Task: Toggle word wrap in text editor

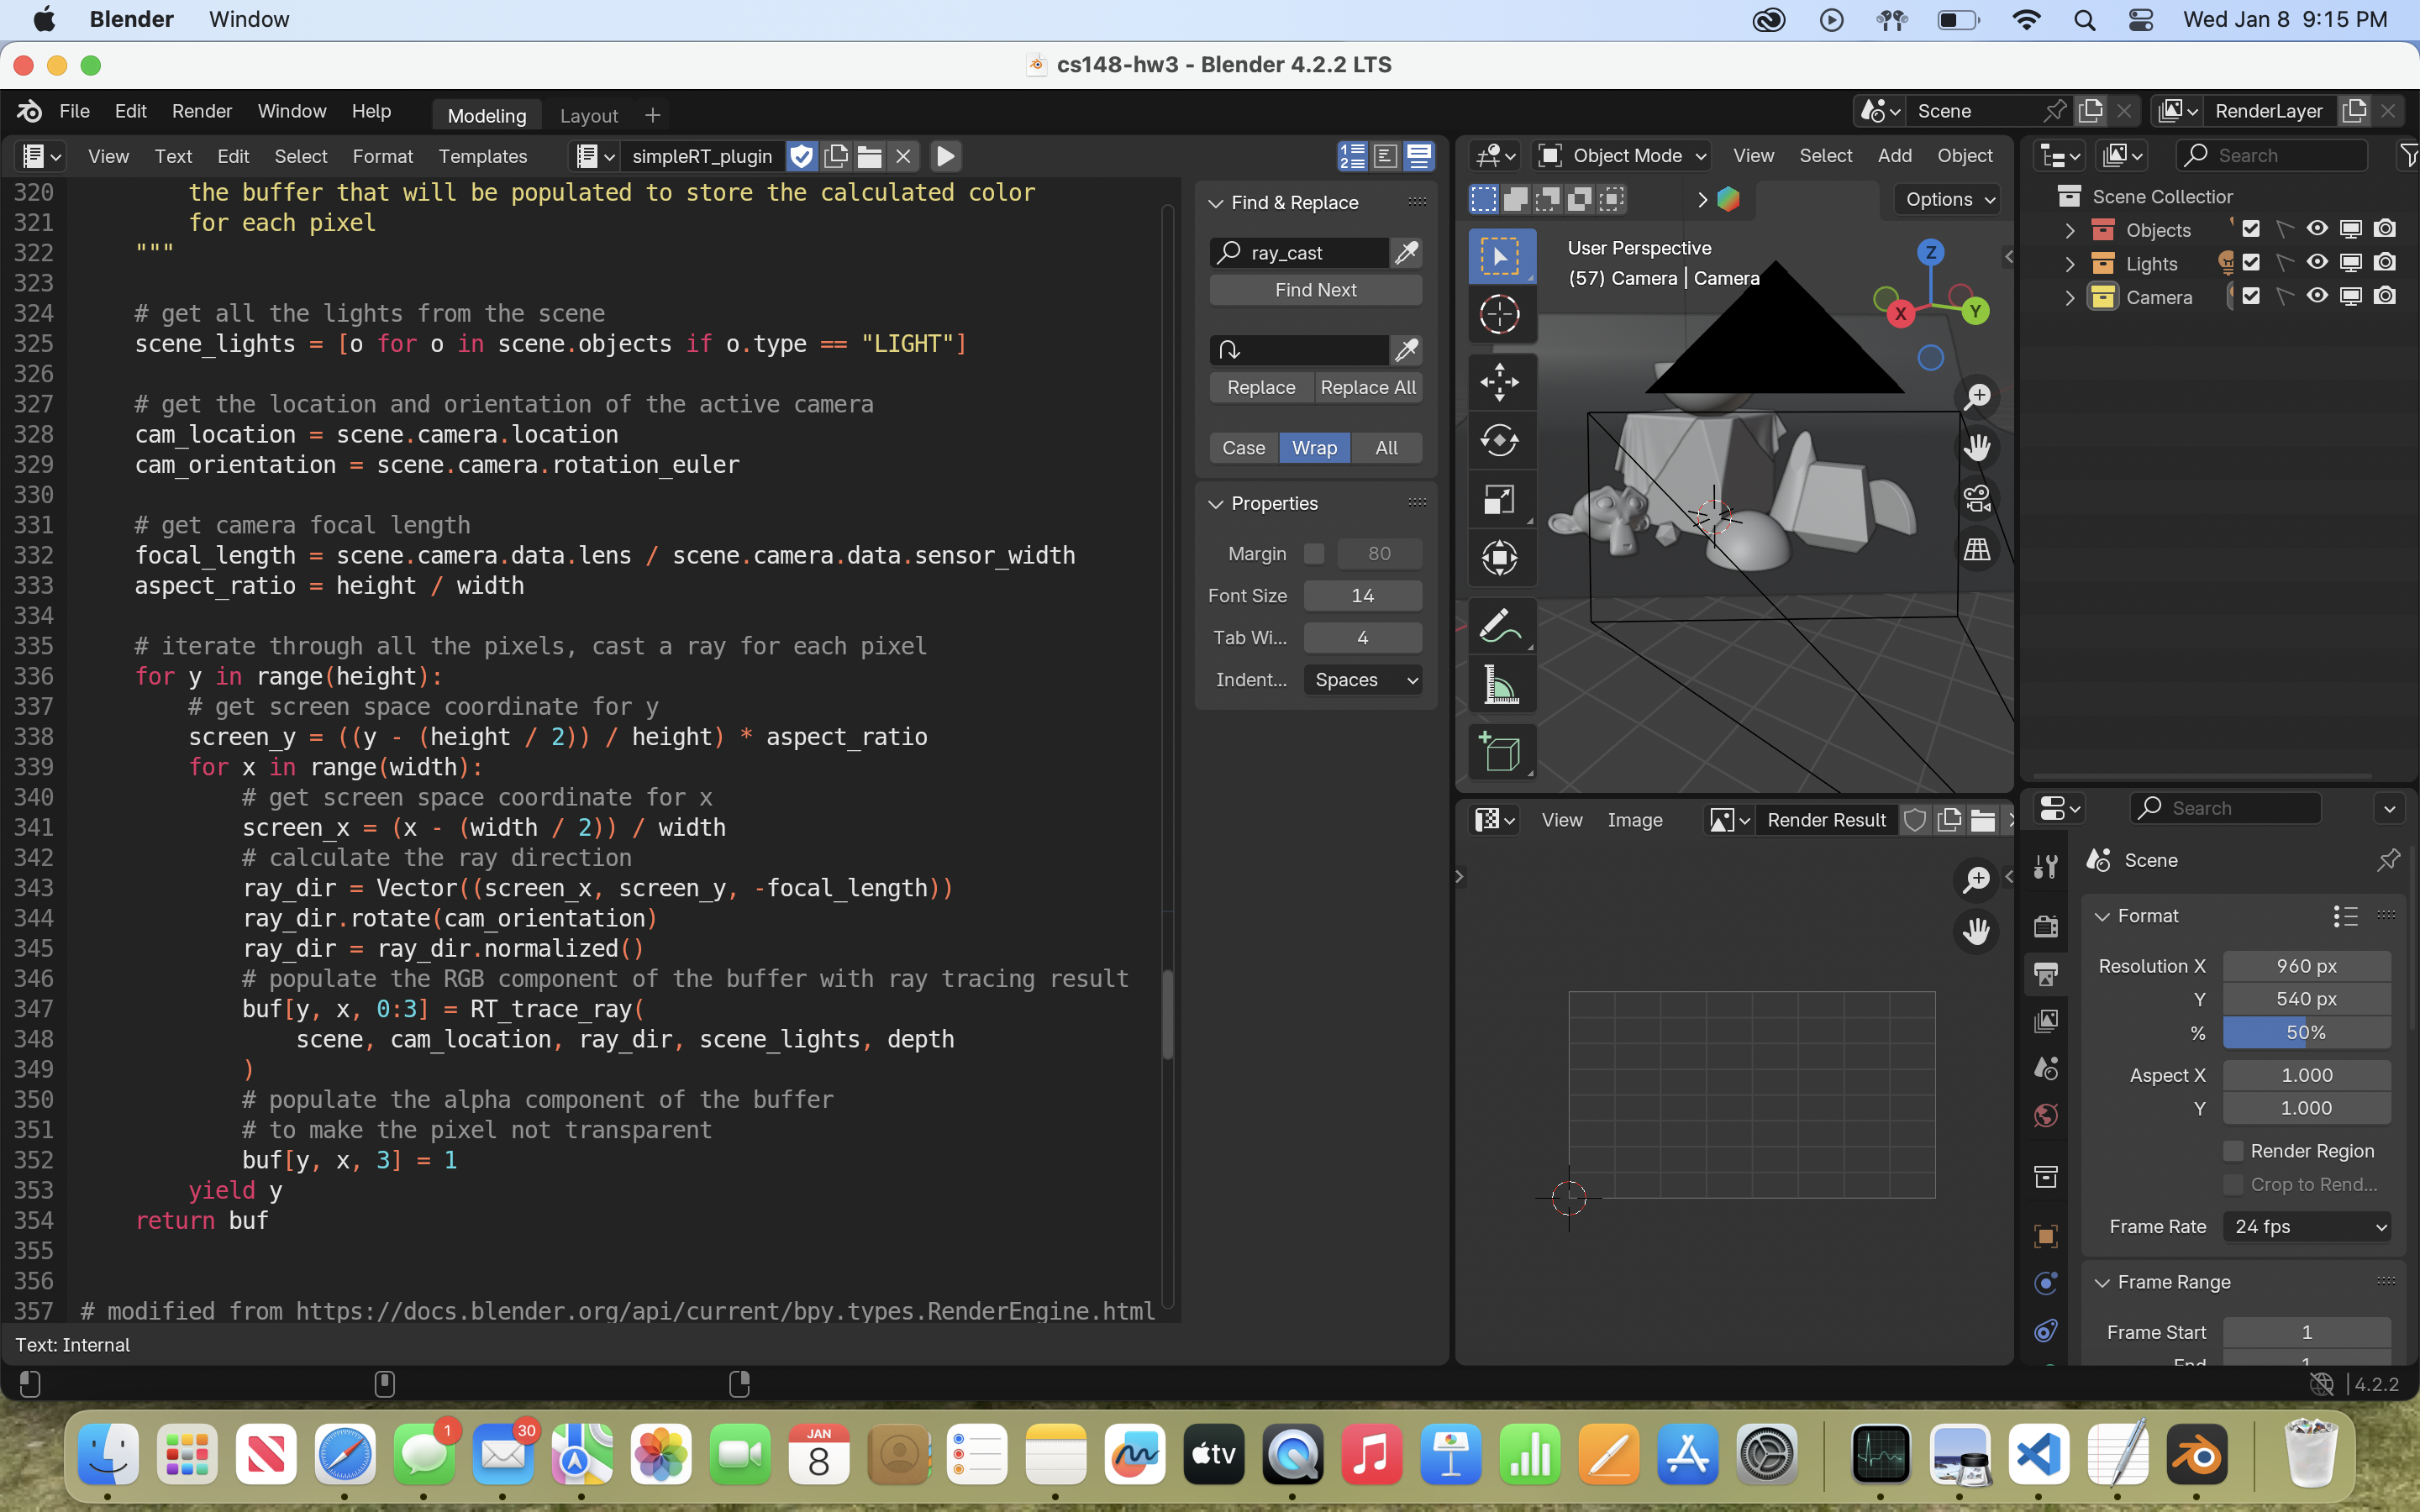Action: (1385, 156)
